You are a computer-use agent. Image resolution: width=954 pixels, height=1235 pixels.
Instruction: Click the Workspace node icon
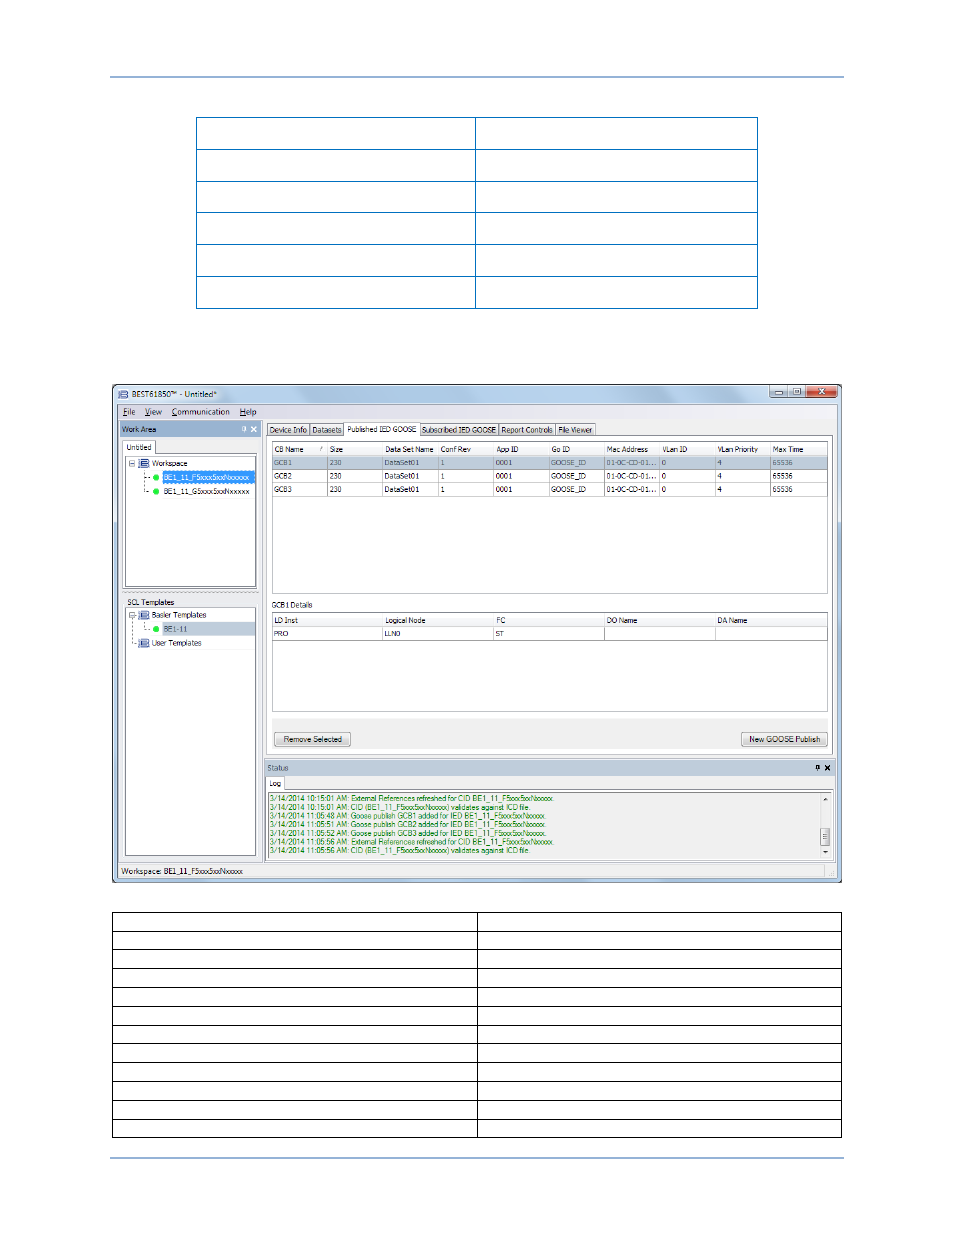[144, 464]
